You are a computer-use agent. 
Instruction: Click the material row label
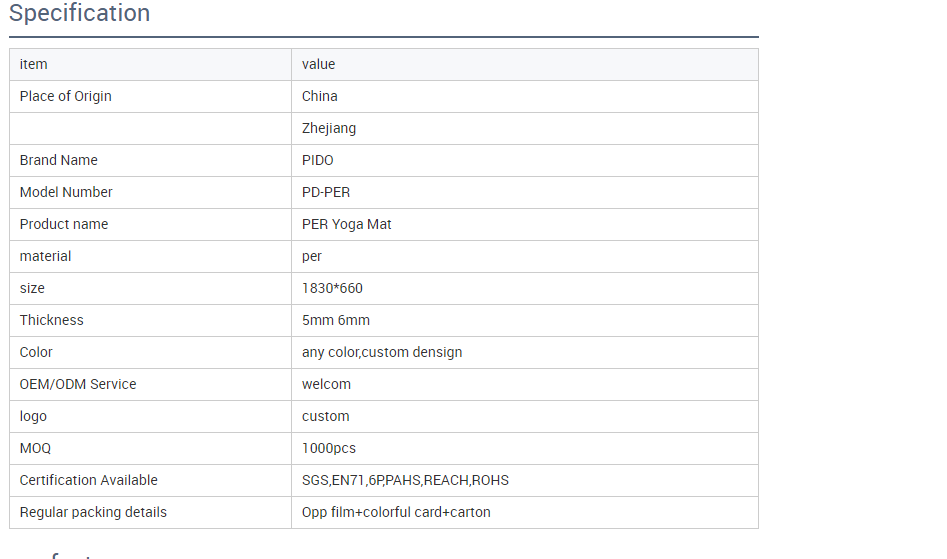tap(46, 256)
